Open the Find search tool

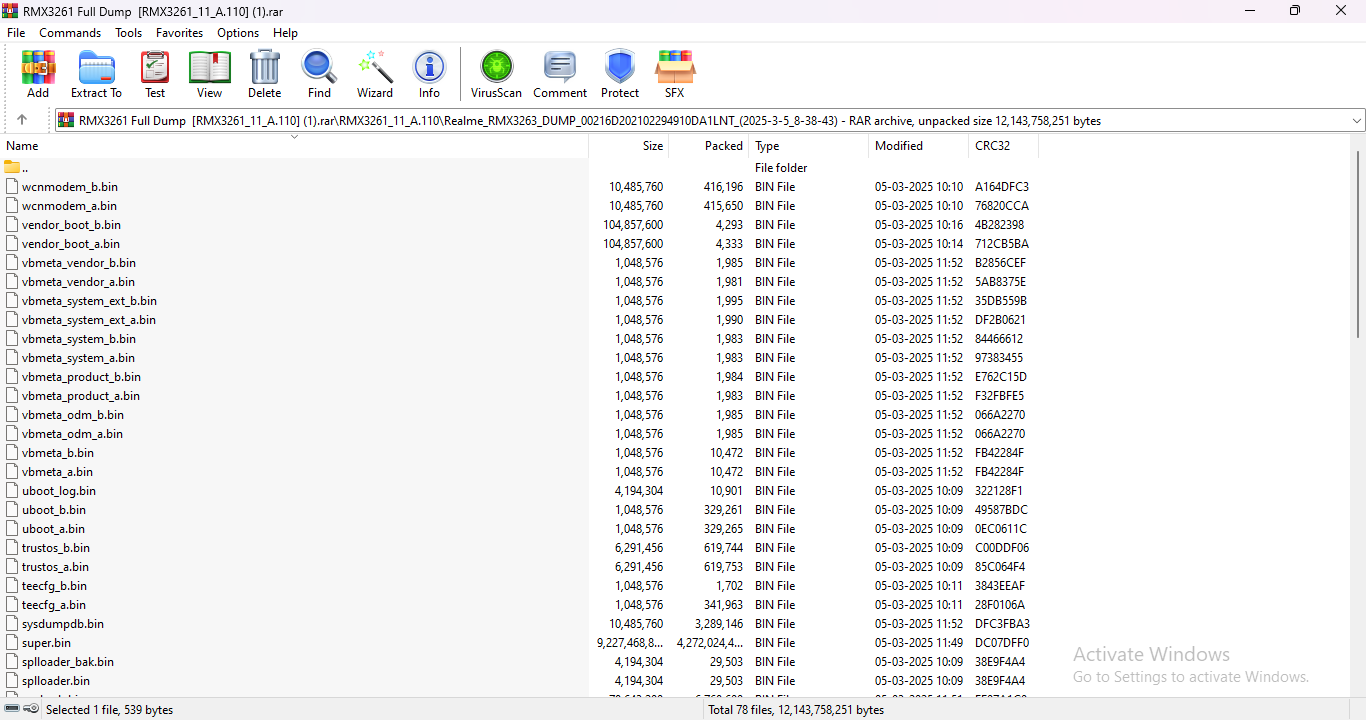[x=319, y=75]
